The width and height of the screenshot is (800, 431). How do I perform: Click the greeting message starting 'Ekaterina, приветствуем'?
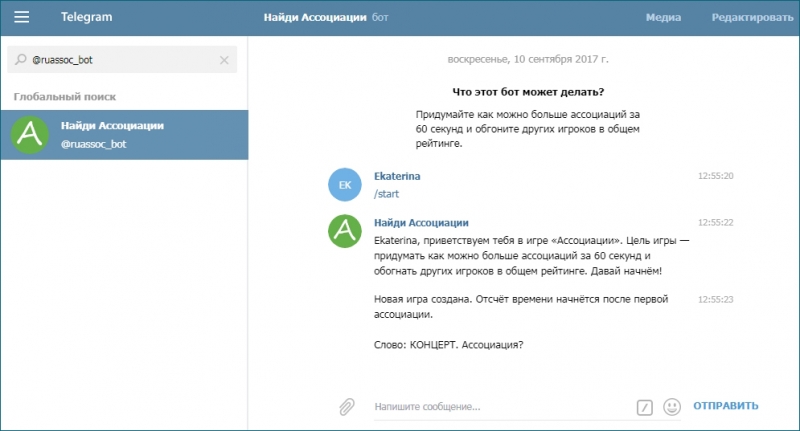point(532,256)
